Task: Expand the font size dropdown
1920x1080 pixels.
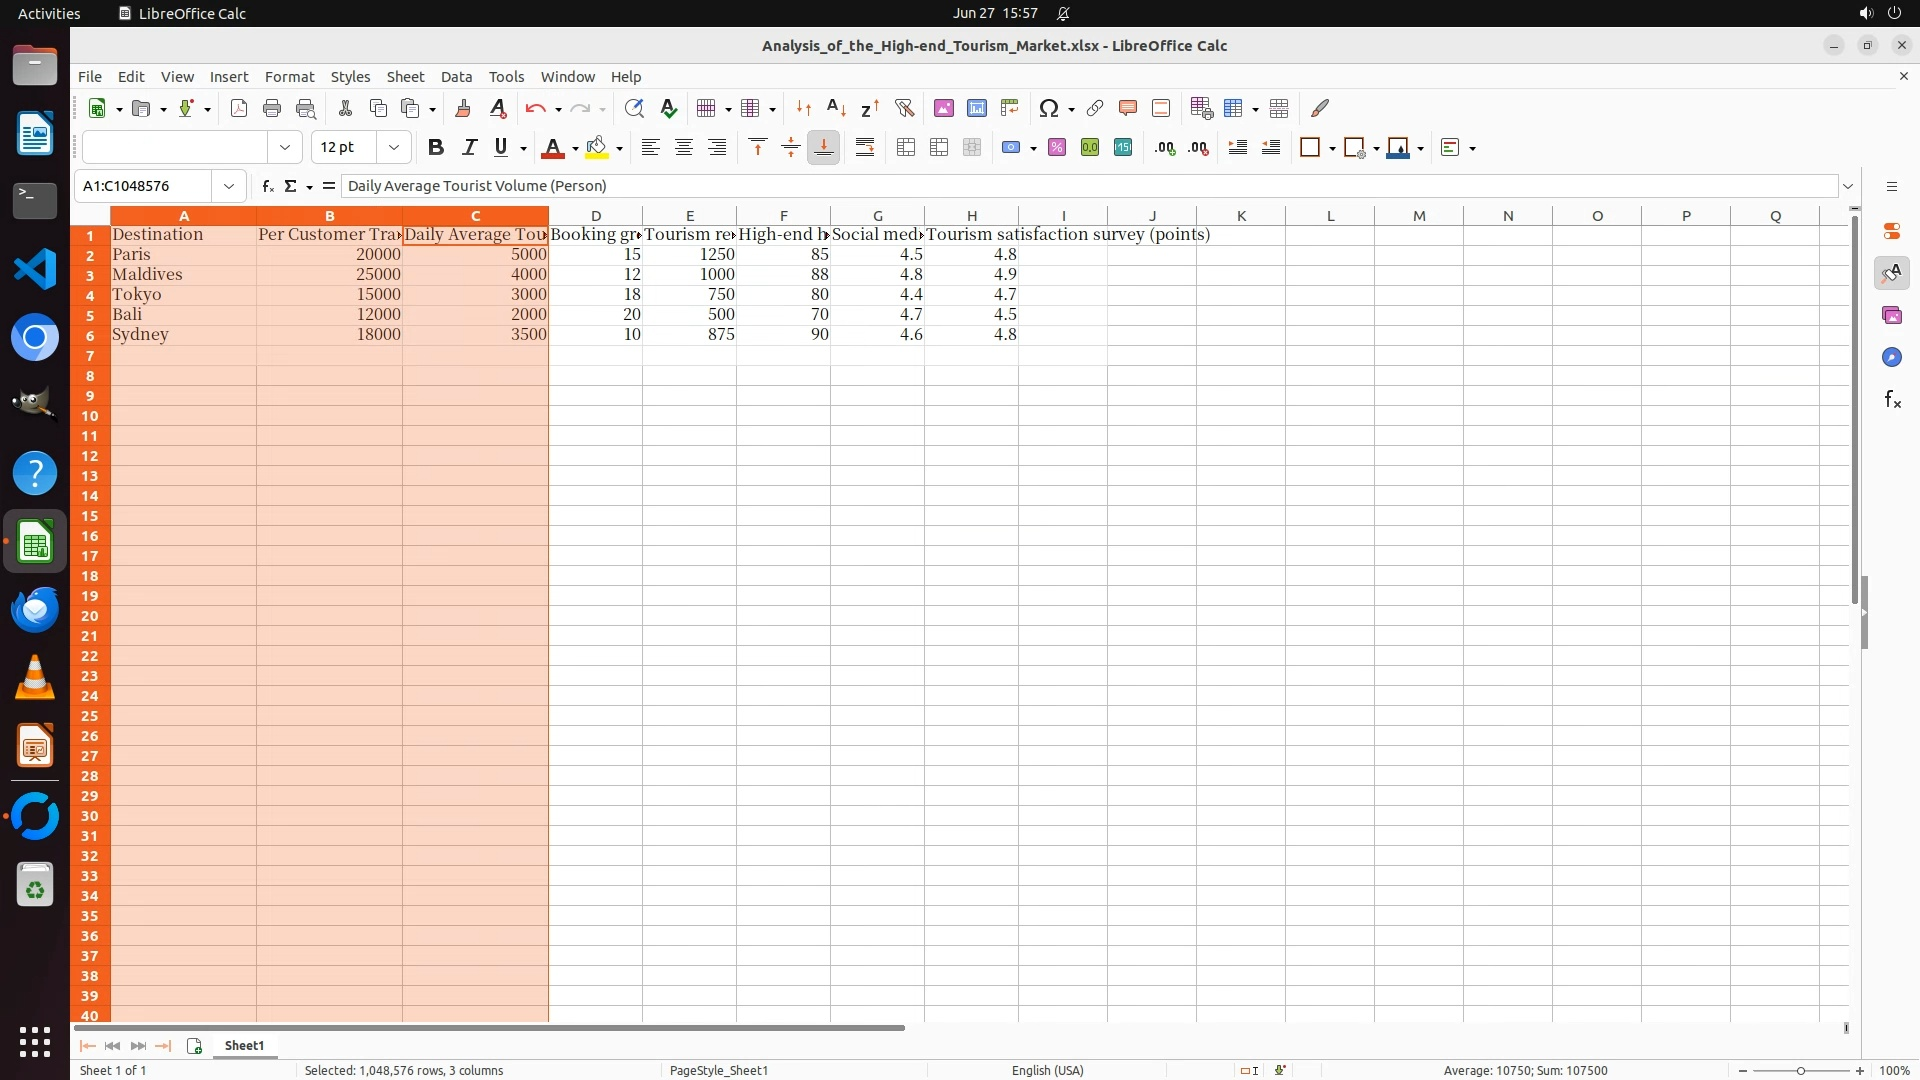Action: pos(394,148)
